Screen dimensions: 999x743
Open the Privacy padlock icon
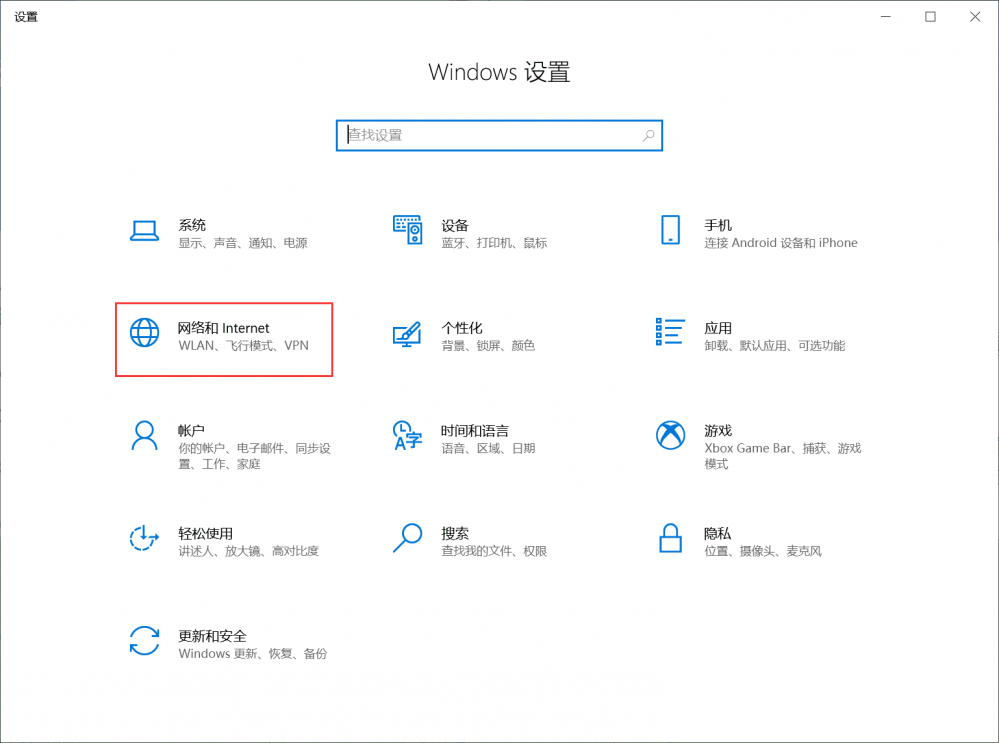click(x=670, y=538)
